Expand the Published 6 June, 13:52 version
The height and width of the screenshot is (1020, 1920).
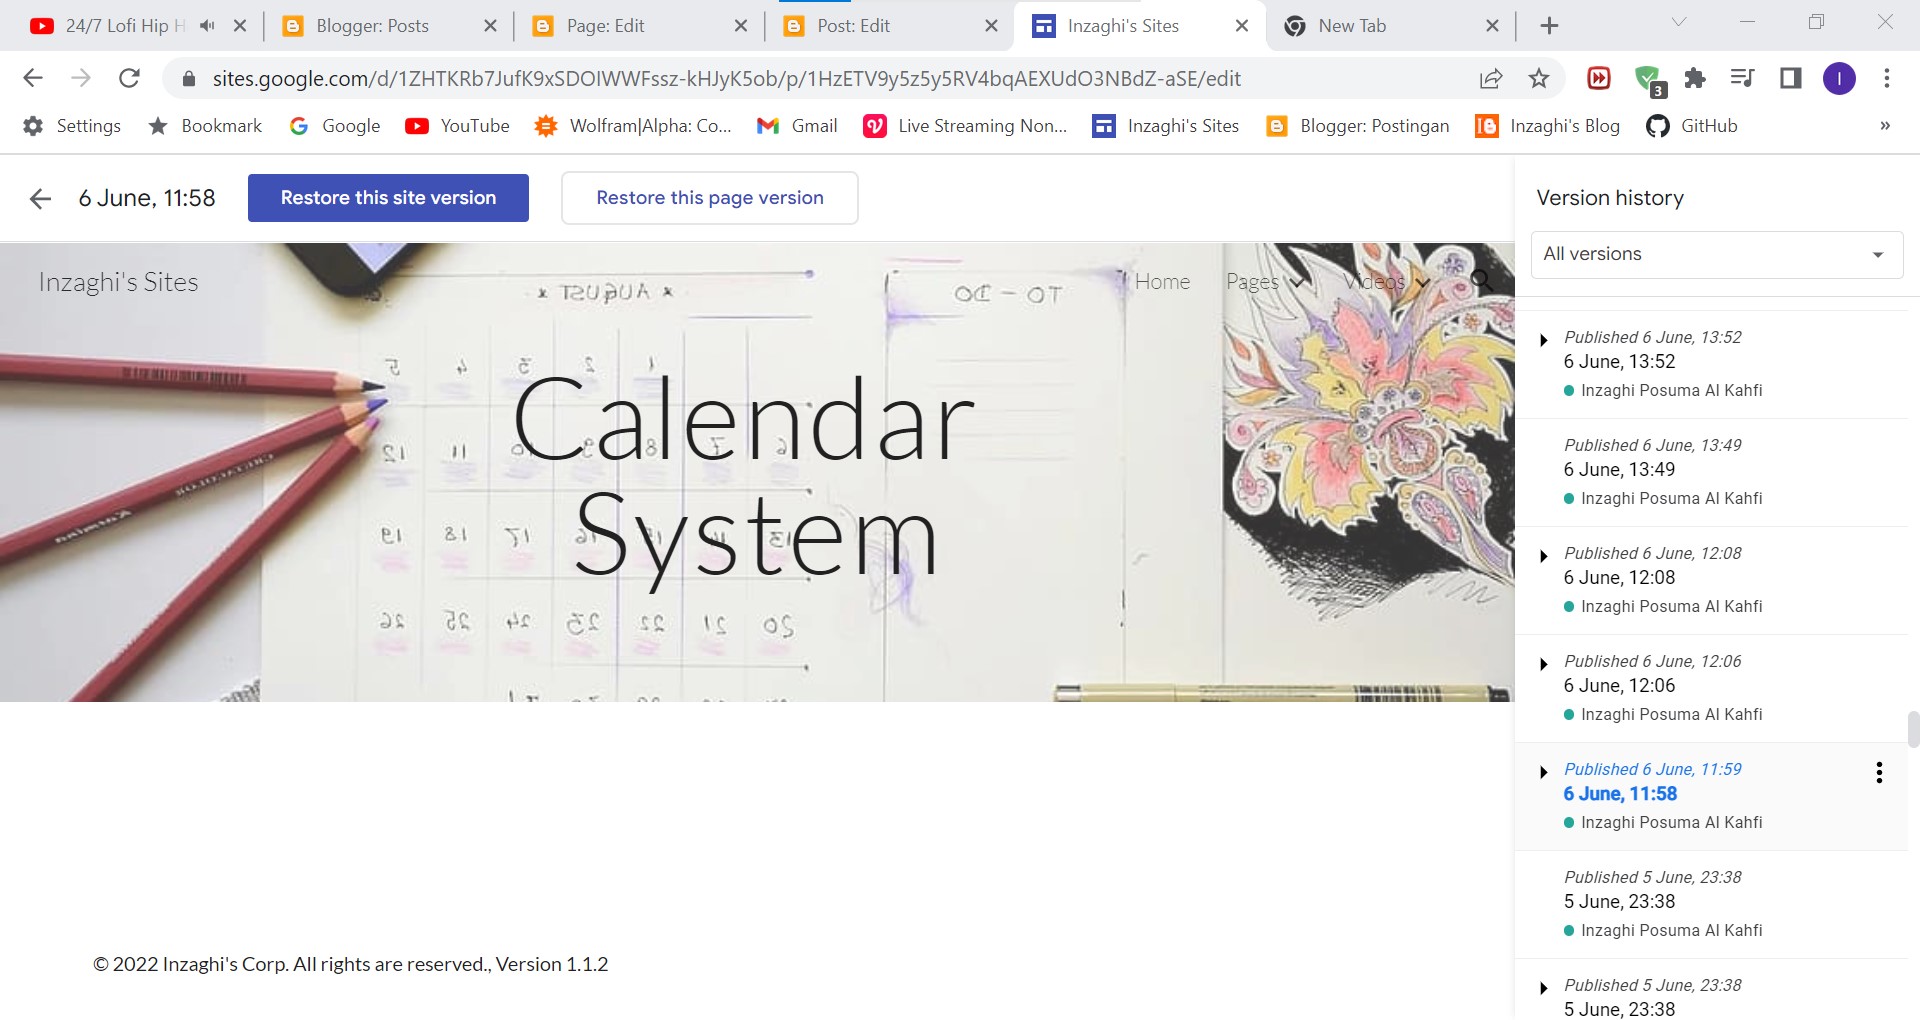point(1544,340)
